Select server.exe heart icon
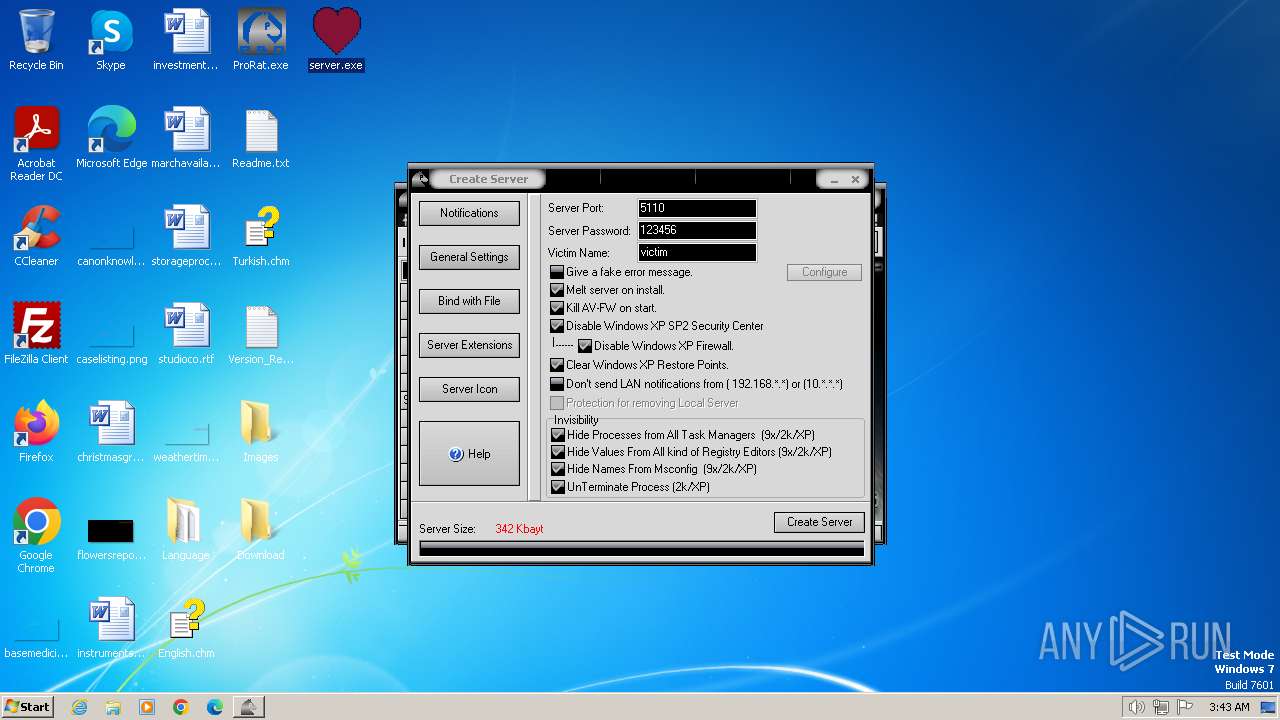 [x=336, y=40]
